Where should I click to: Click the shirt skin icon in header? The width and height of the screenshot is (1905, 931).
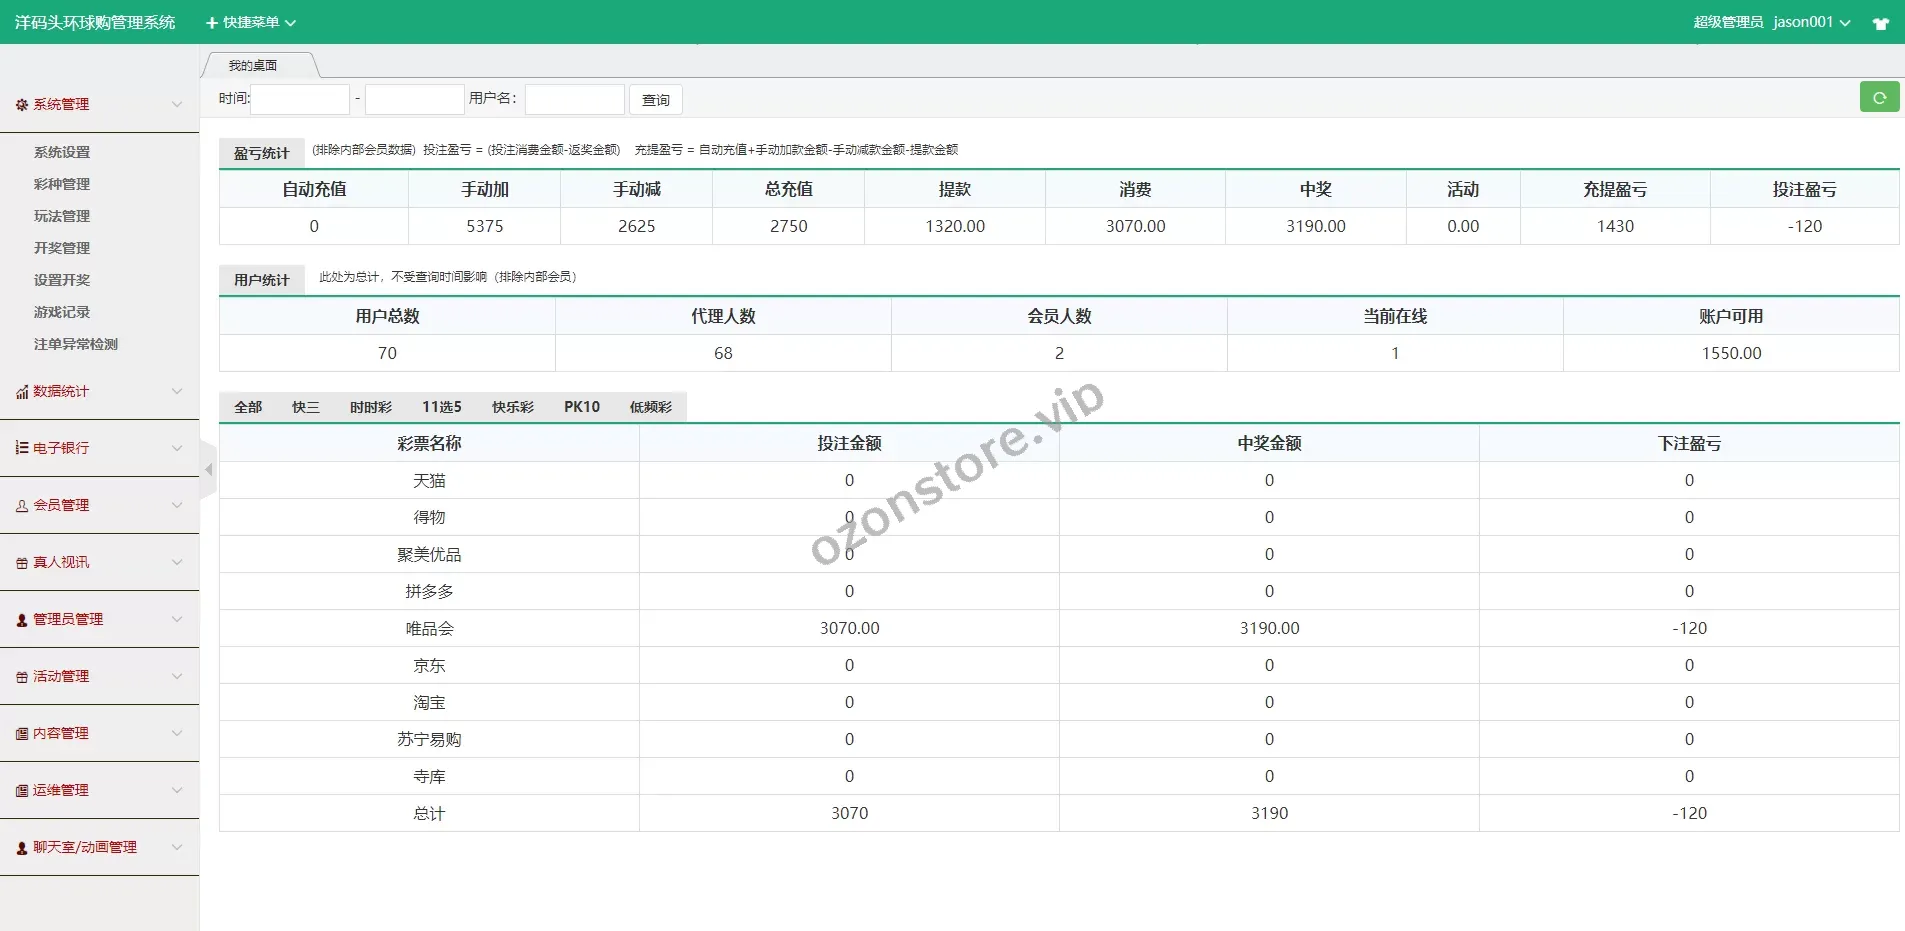coord(1880,23)
